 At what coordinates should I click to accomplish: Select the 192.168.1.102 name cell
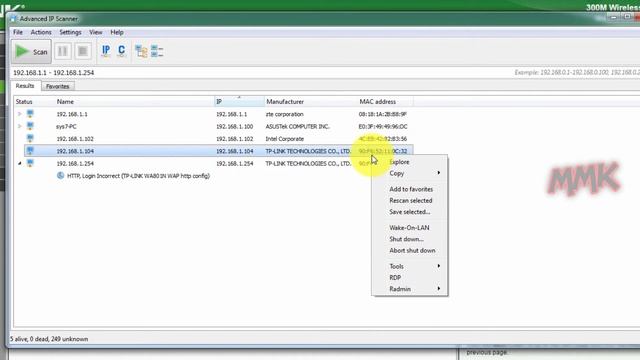tap(75, 139)
